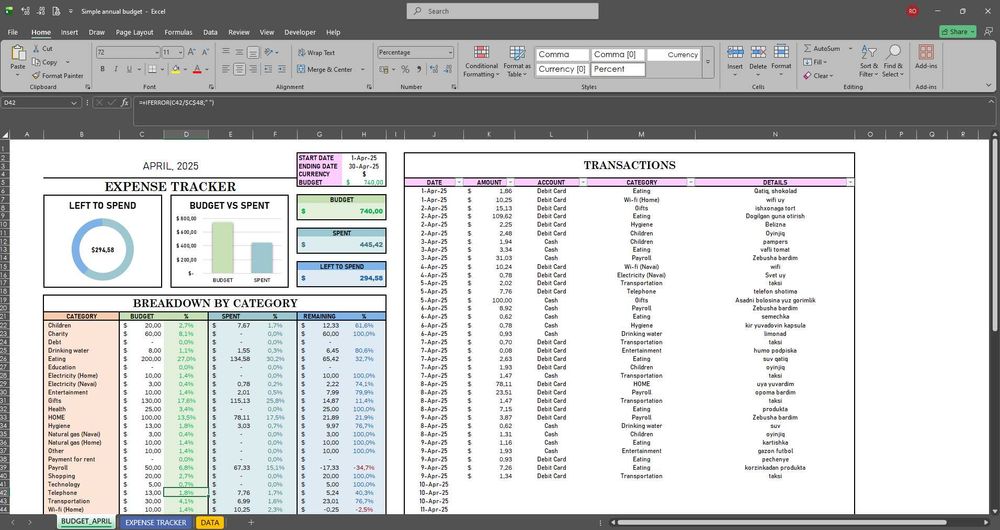Click the Increase Decimal icon

(x=434, y=69)
